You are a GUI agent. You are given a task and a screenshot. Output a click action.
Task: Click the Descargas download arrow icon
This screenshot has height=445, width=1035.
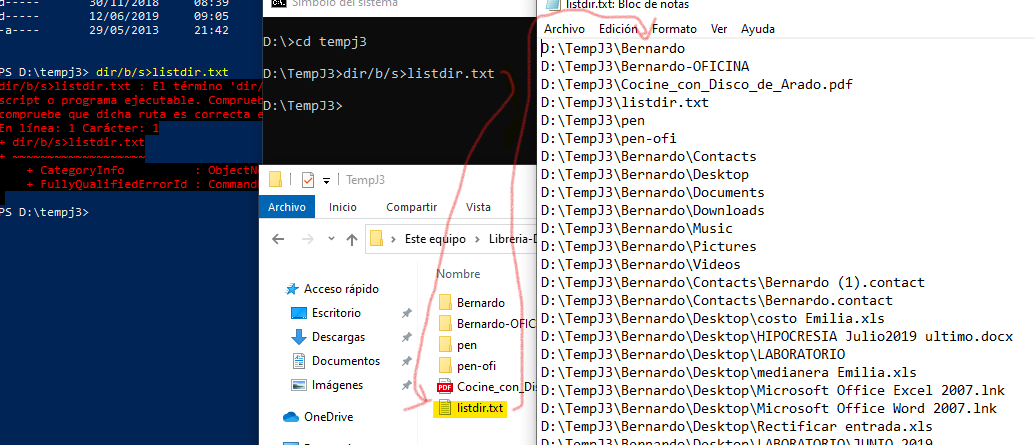(x=299, y=337)
